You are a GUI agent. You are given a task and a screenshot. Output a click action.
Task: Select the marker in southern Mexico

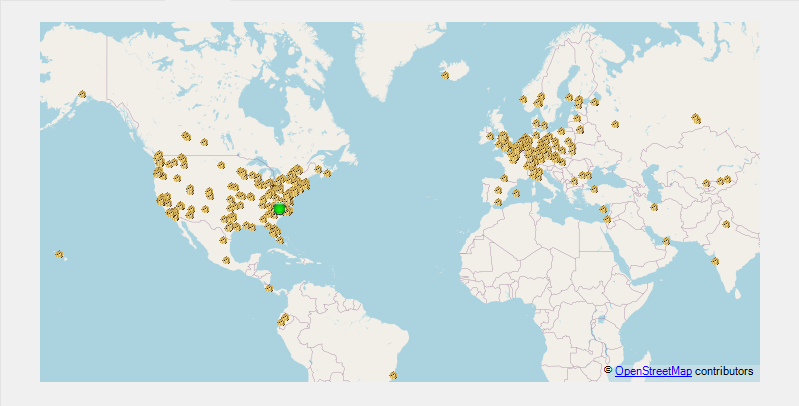(226, 260)
